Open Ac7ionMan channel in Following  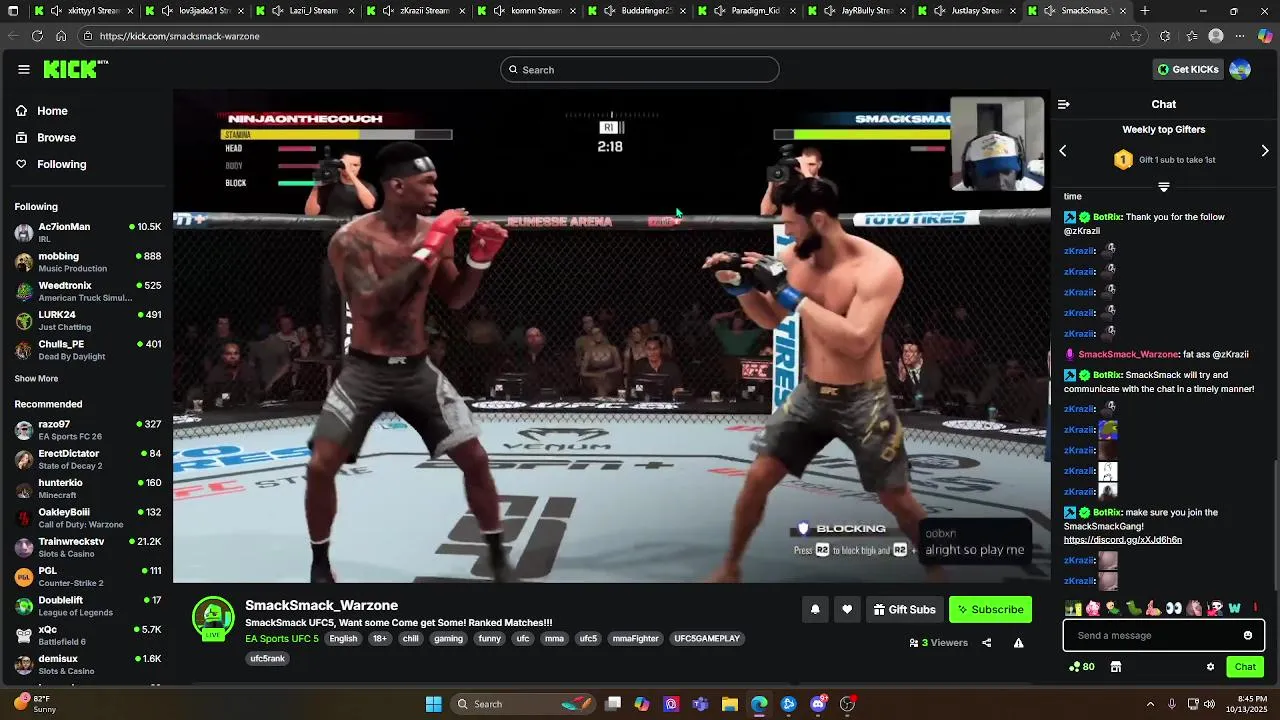[88, 232]
